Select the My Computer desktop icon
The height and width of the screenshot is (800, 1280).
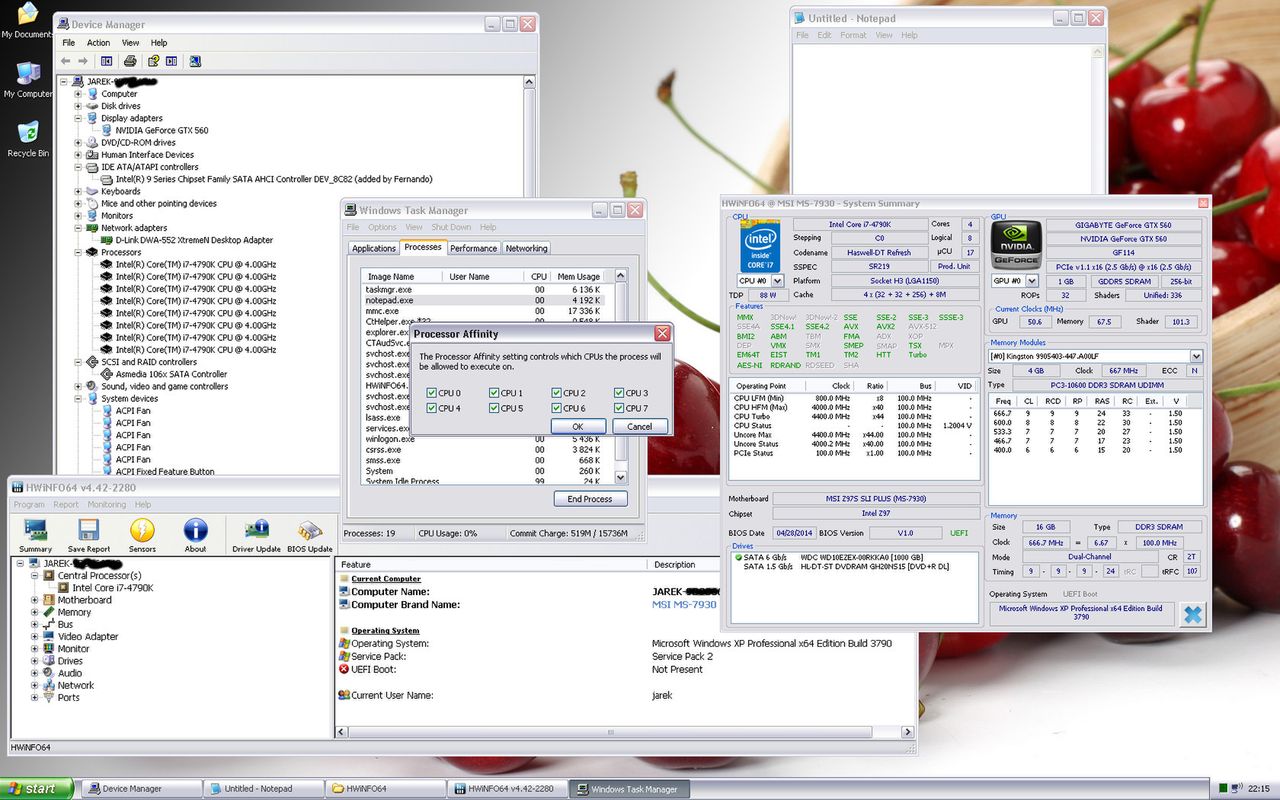pos(28,80)
